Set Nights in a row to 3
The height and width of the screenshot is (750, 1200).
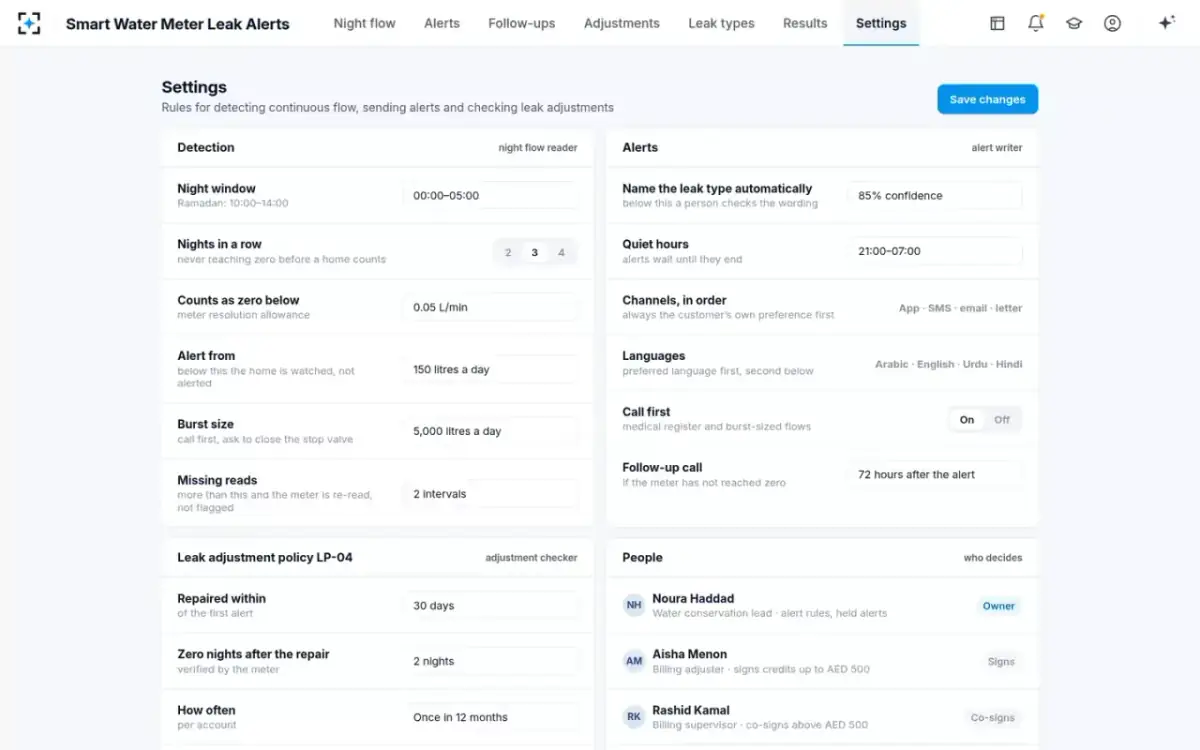point(535,253)
